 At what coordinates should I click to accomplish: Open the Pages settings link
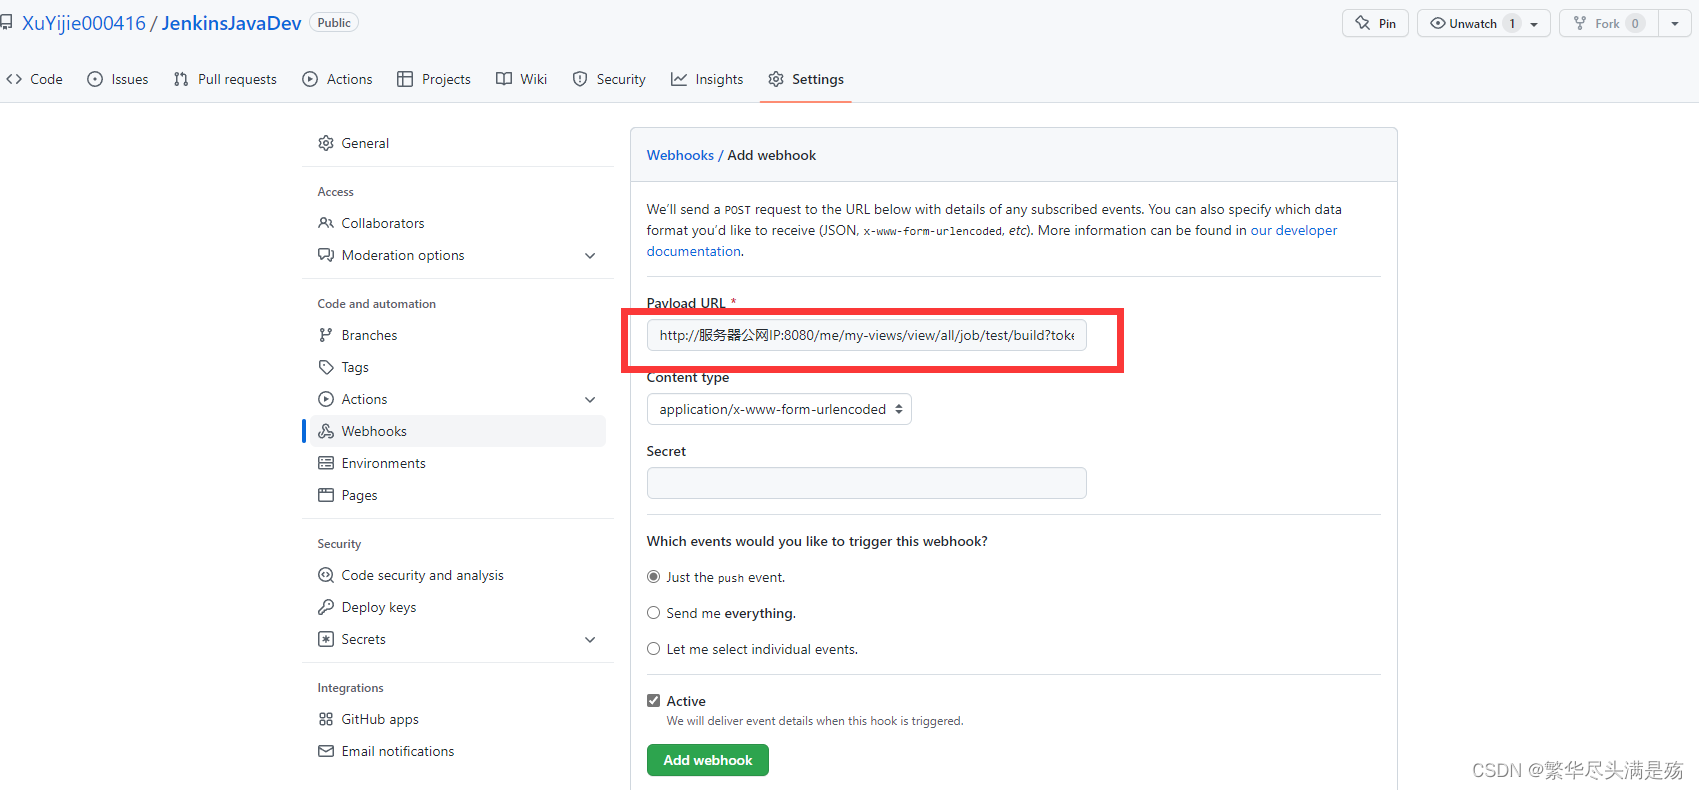coord(458,495)
